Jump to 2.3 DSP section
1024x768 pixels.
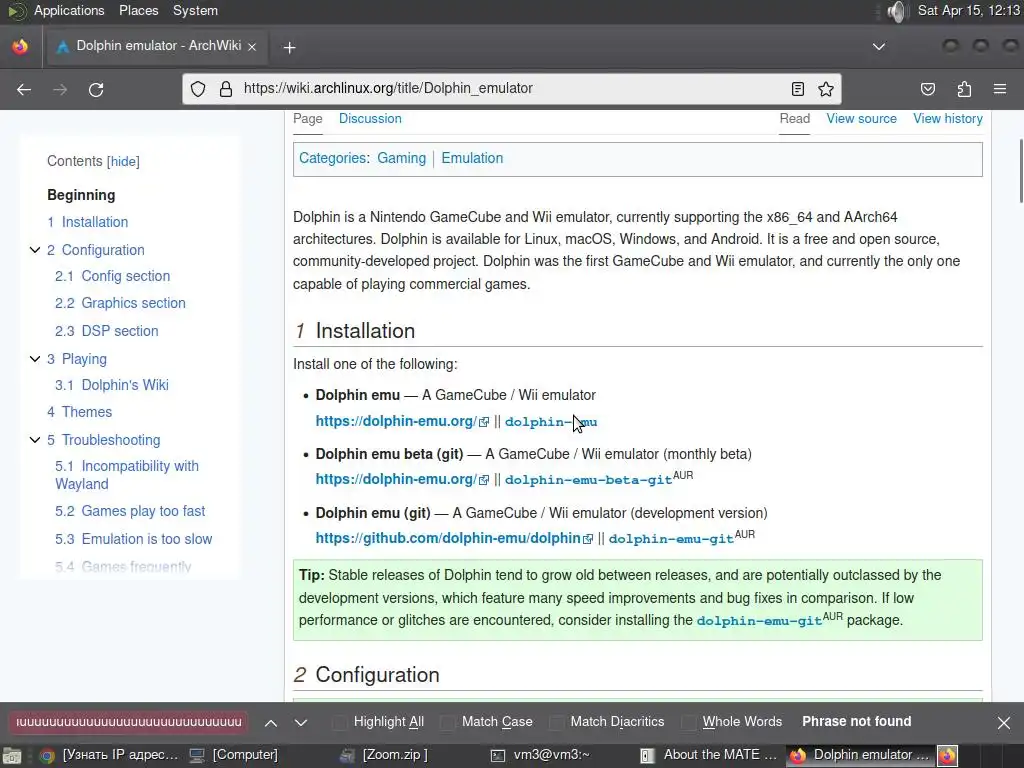point(106,331)
